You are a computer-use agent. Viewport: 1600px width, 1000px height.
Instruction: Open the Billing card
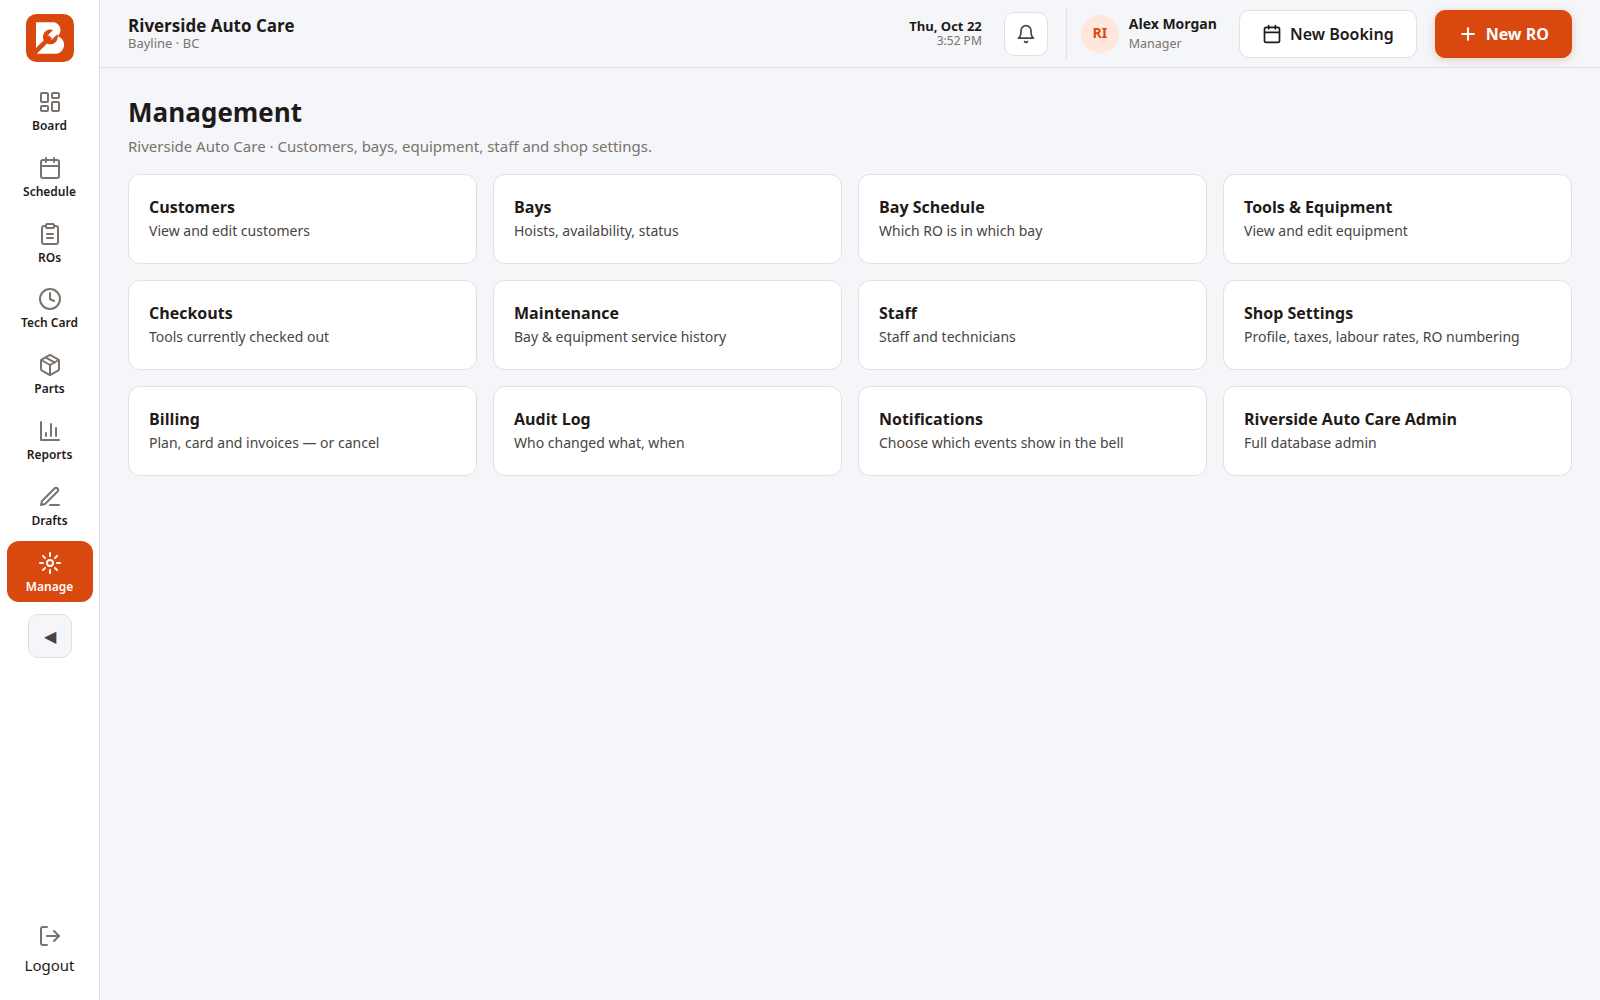pyautogui.click(x=302, y=431)
